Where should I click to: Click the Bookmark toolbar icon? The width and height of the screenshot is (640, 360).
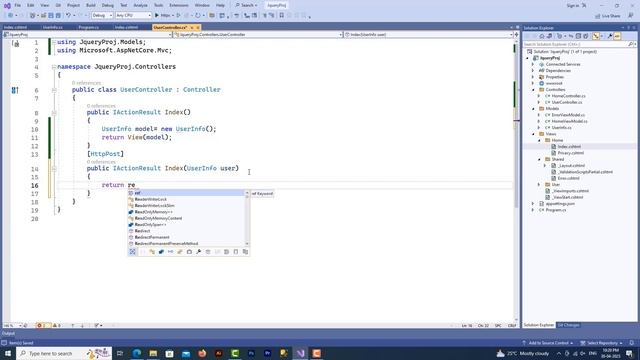coord(281,16)
